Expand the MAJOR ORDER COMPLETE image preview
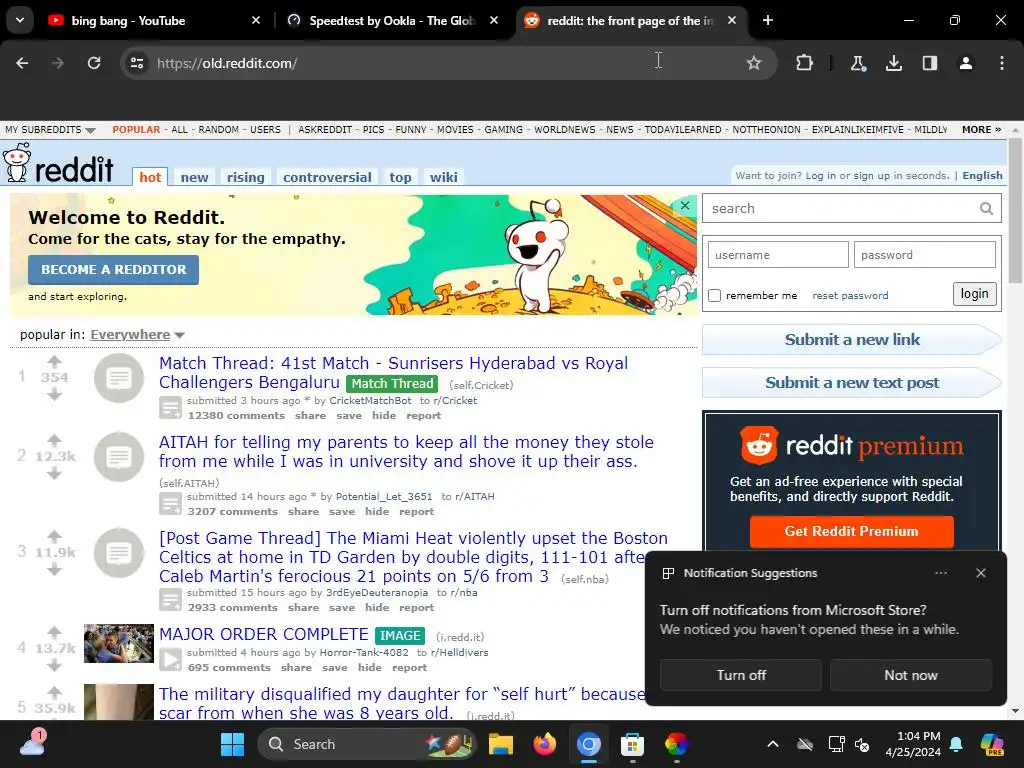 point(170,660)
